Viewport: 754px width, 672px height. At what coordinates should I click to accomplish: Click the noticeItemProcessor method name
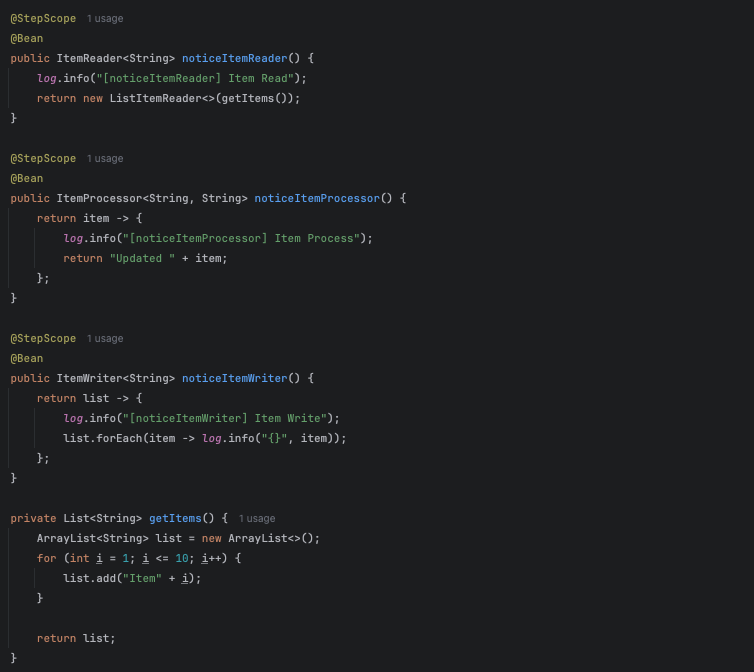(317, 199)
